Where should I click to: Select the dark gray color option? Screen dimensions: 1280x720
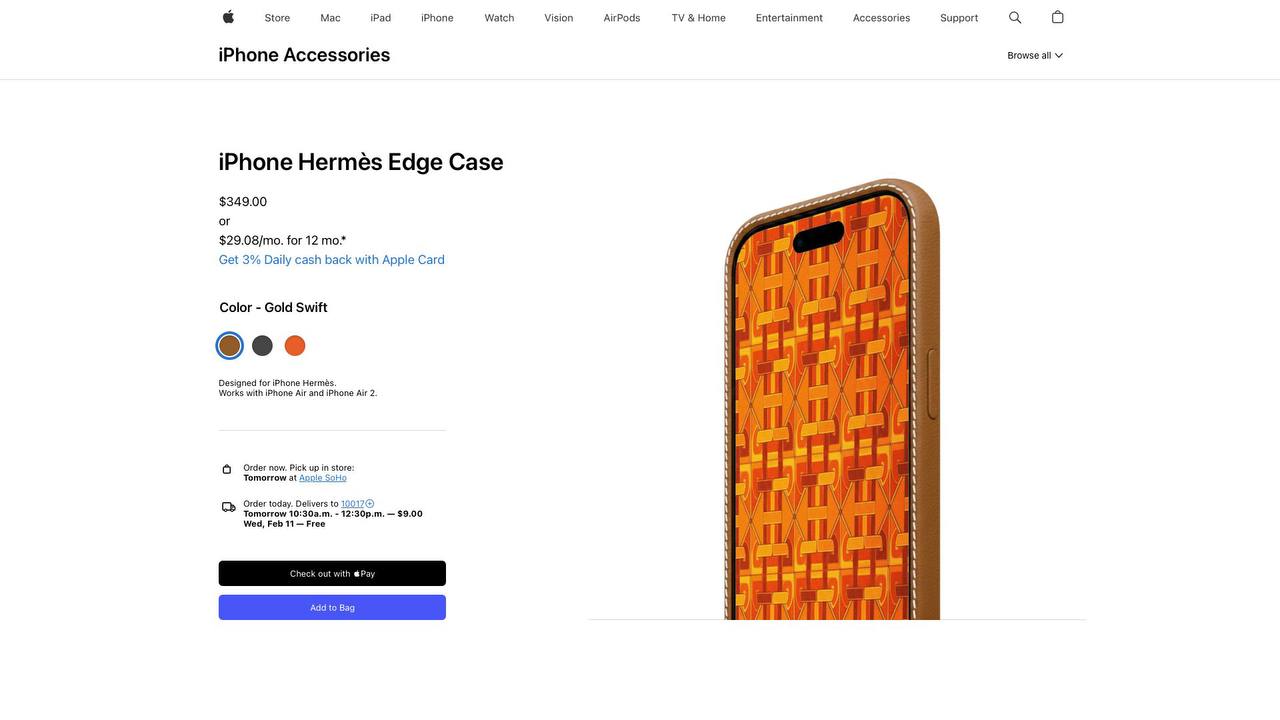[x=262, y=346]
